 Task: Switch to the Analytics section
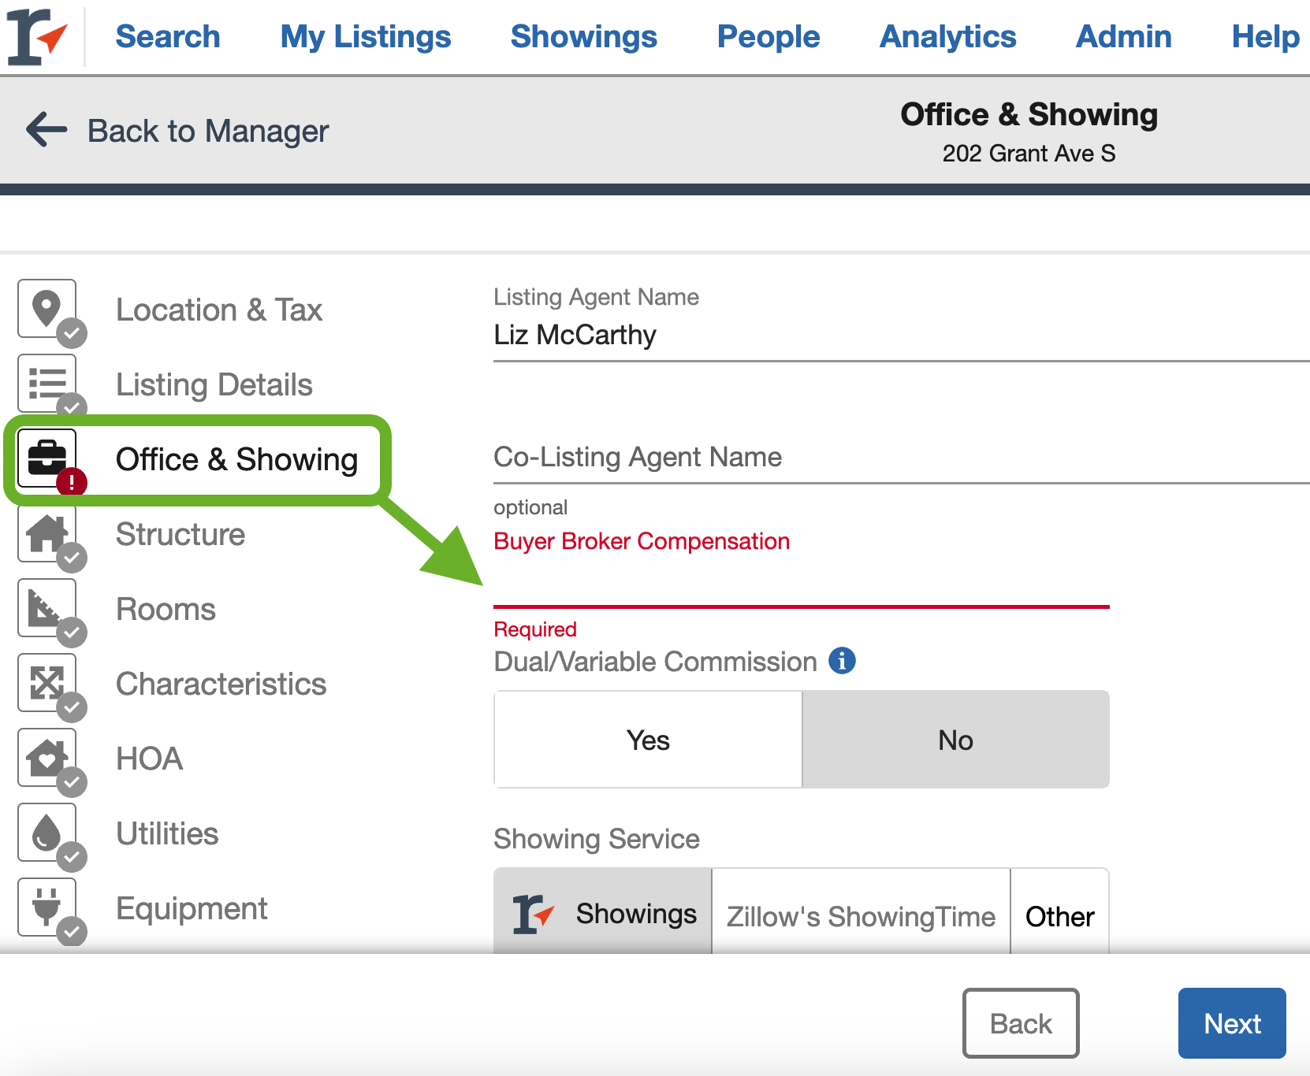point(947,36)
